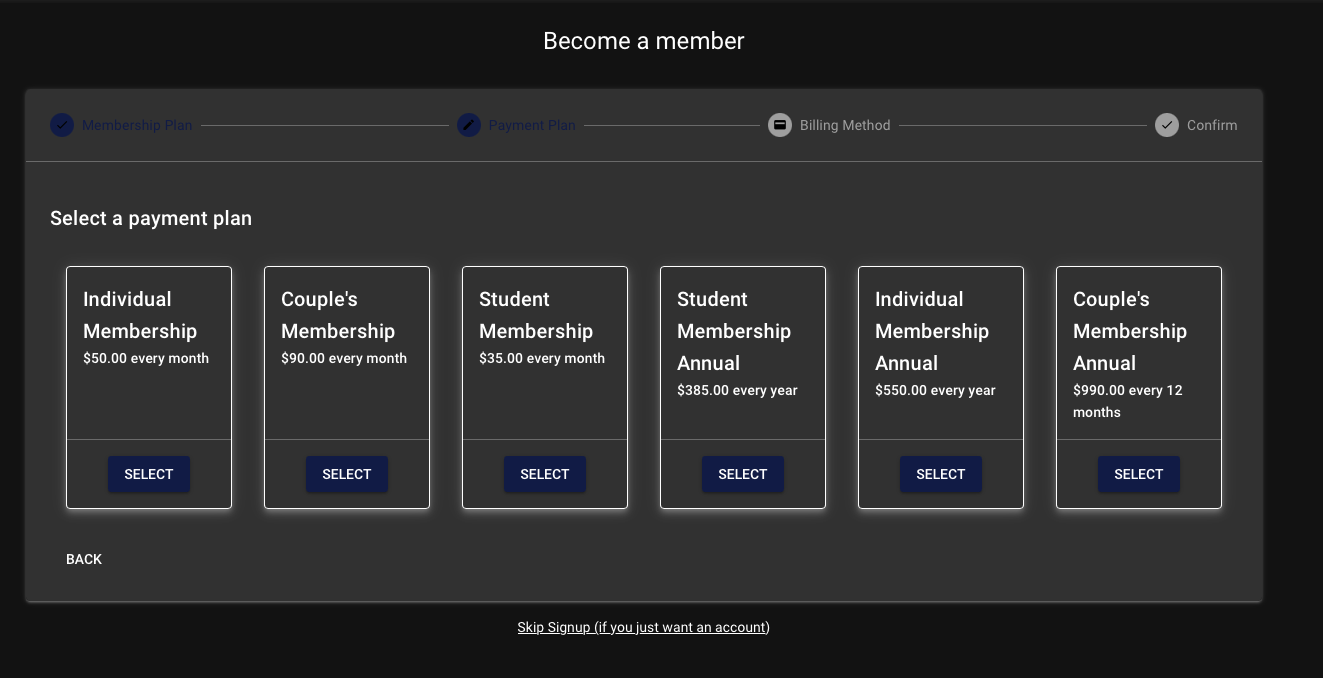Click the Membership Plan step checkmark icon
Screen dimensions: 1323x678
(62, 125)
